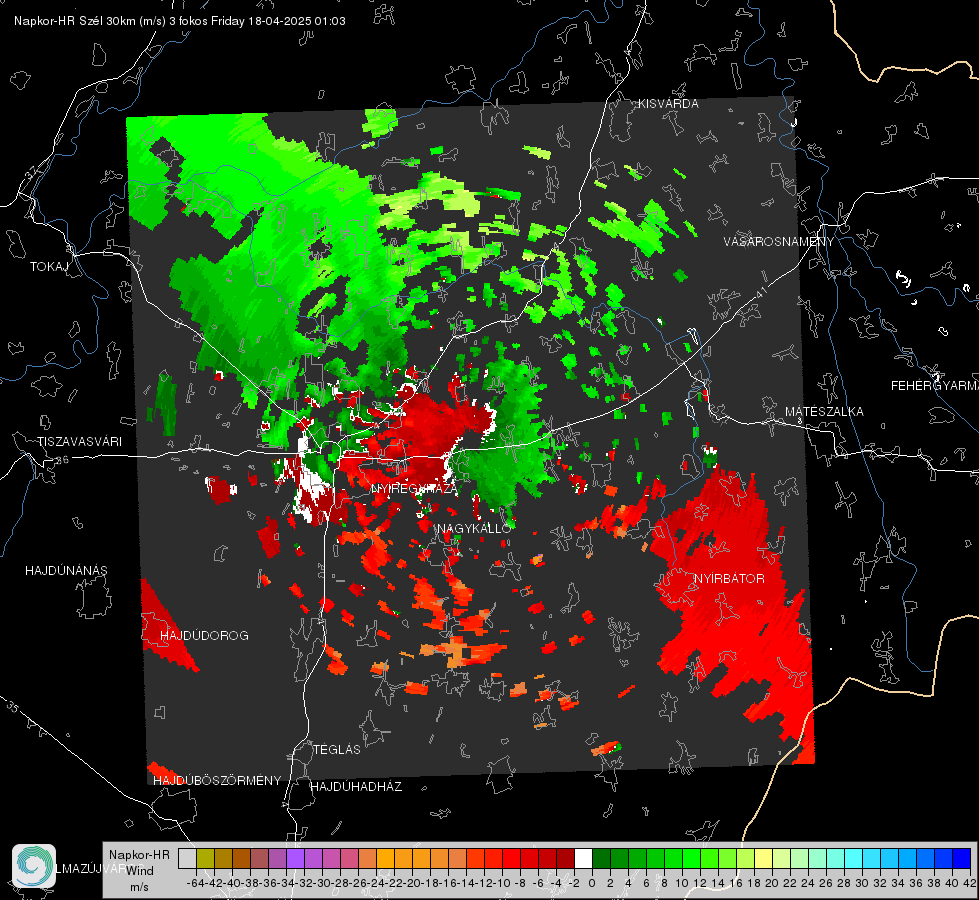Click the NYÍREGYHÁZA city label
This screenshot has height=900, width=979.
[414, 488]
